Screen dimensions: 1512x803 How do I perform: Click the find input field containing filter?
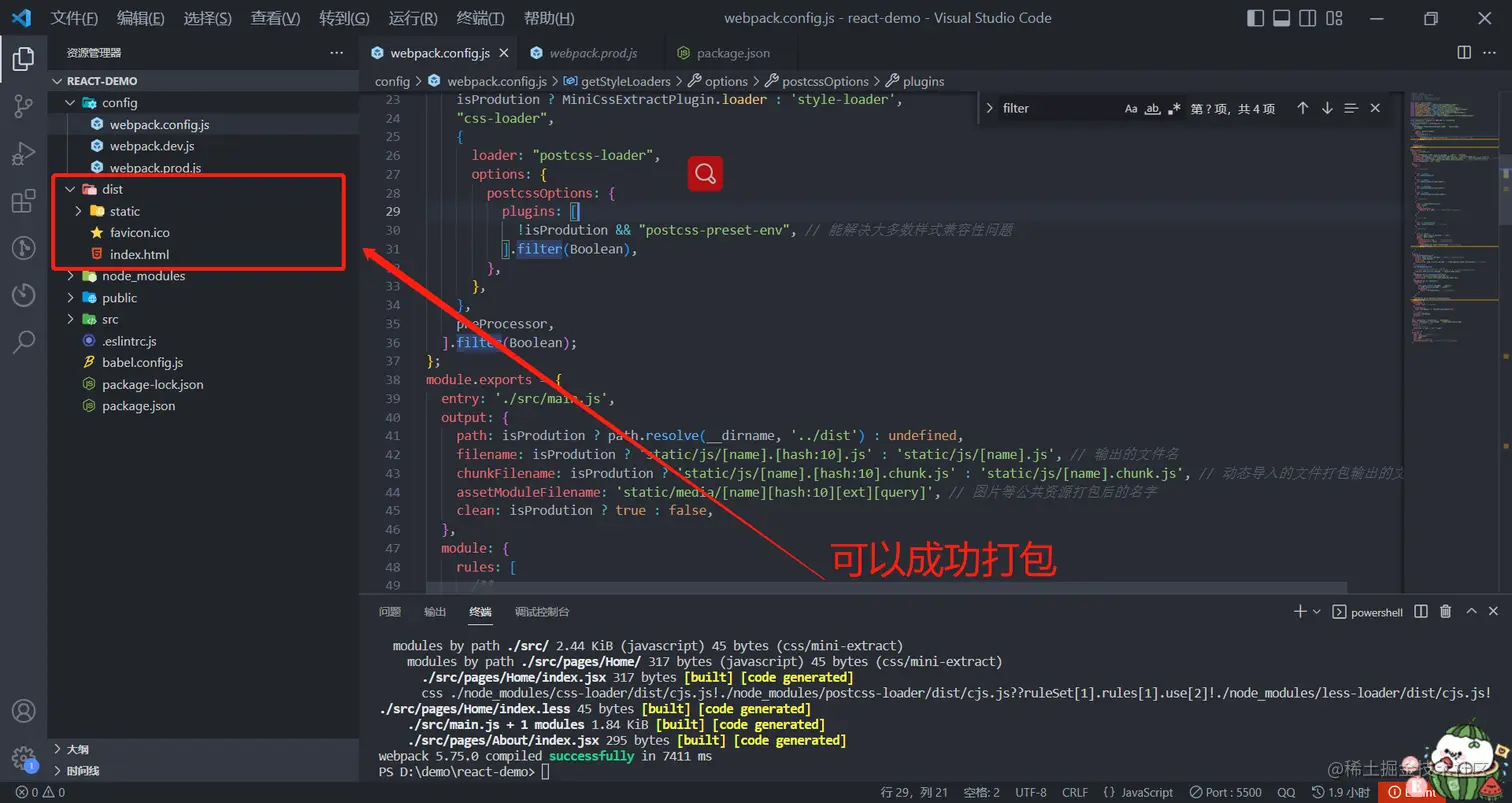[1058, 108]
